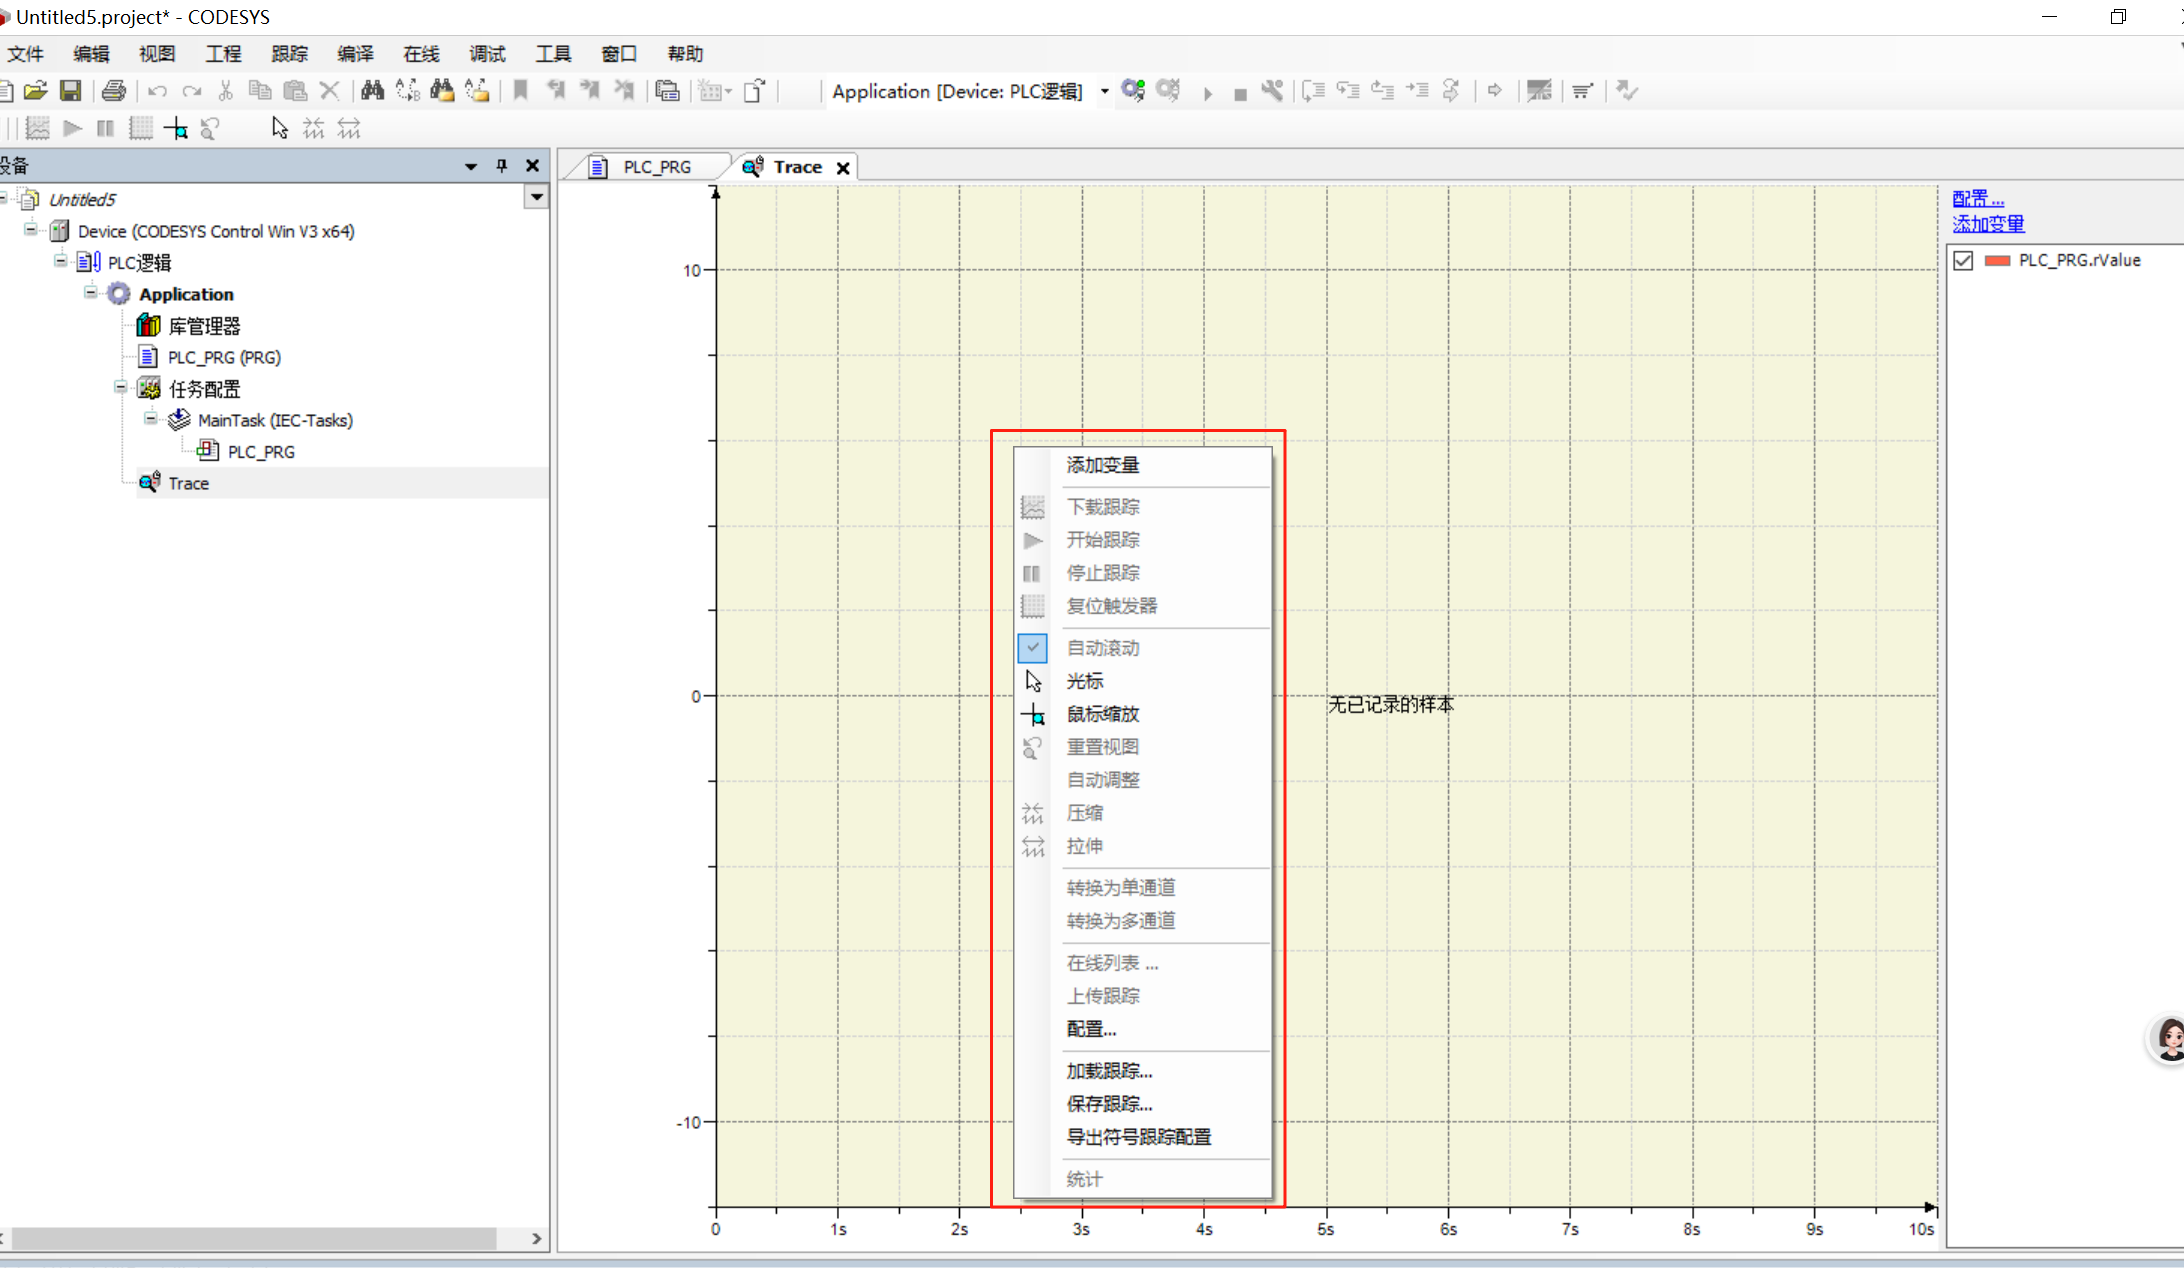
Task: Select the cursor arrow tool in trace toolbar
Action: (x=279, y=129)
